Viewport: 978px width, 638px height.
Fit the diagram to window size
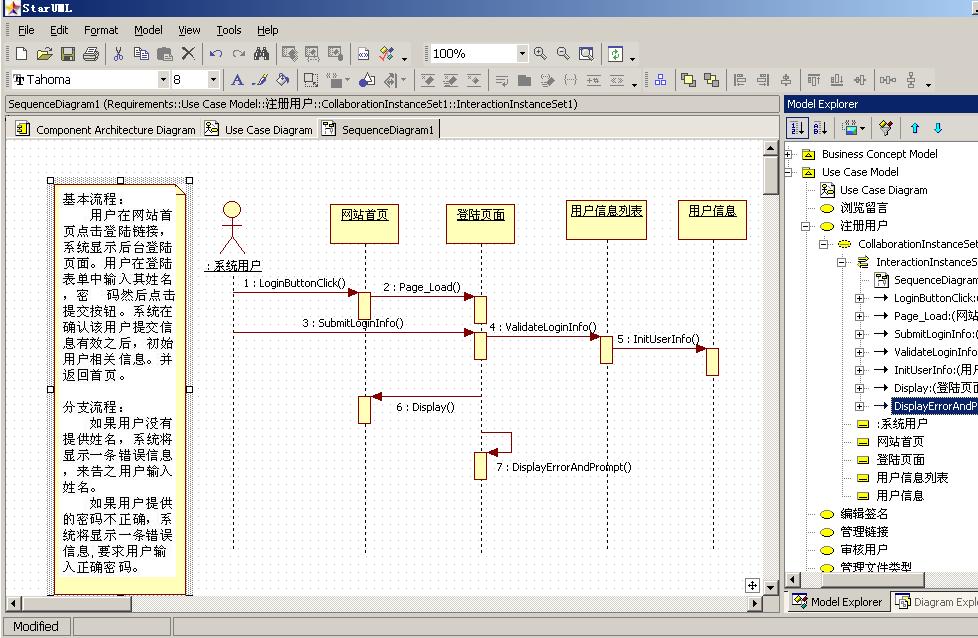tap(586, 53)
